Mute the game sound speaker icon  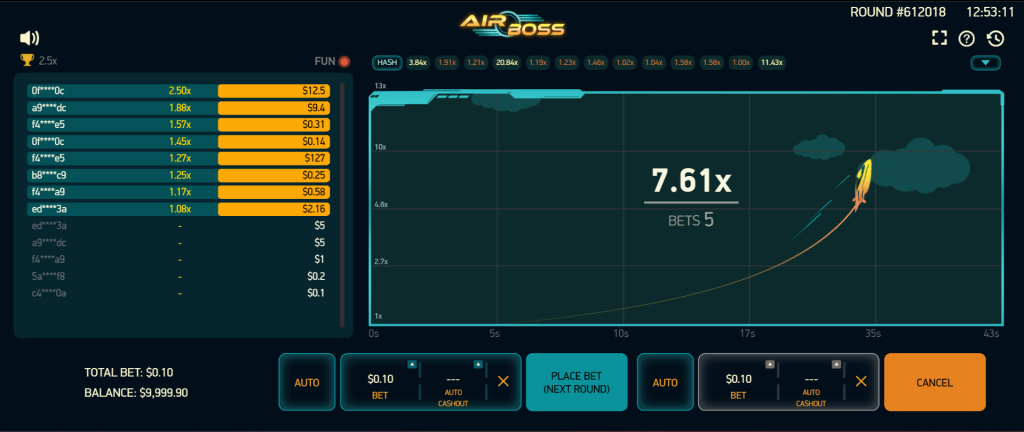tap(29, 38)
